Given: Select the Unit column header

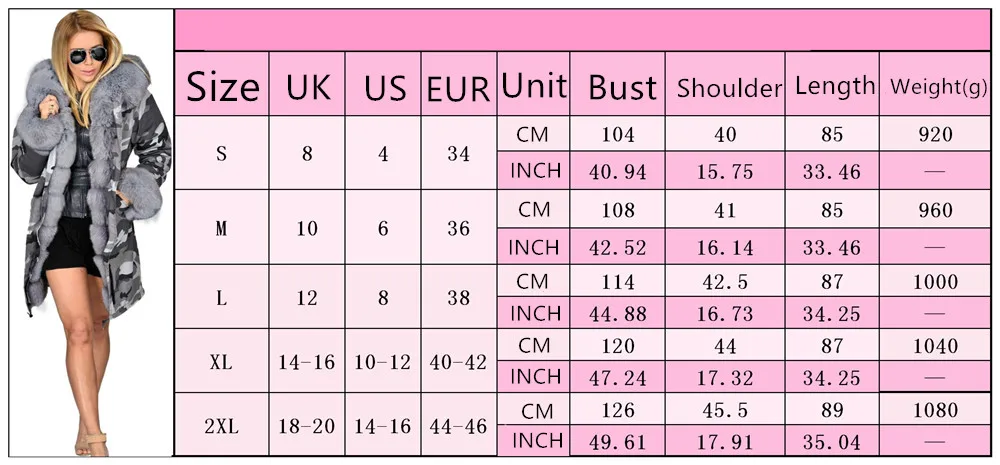Looking at the screenshot, I should [x=534, y=85].
